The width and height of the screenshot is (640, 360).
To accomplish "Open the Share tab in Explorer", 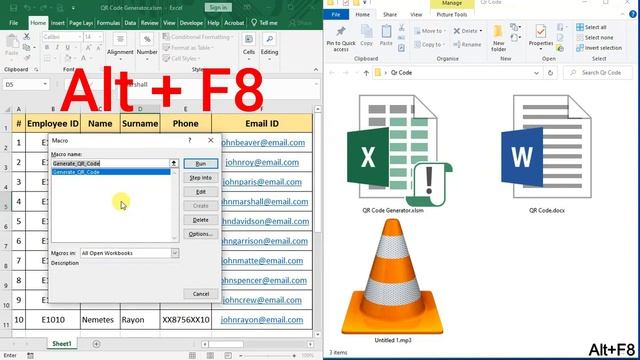I will (x=390, y=14).
